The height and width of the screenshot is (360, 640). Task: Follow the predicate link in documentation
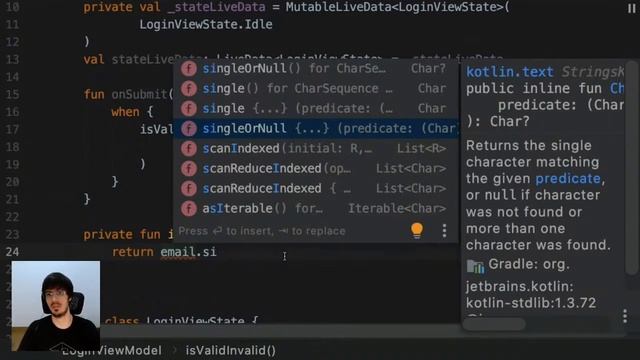click(x=568, y=179)
